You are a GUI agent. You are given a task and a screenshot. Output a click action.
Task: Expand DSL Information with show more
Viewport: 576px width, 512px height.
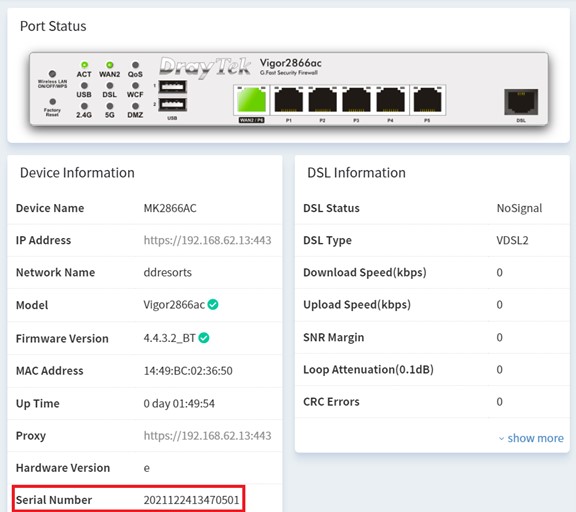[x=531, y=438]
